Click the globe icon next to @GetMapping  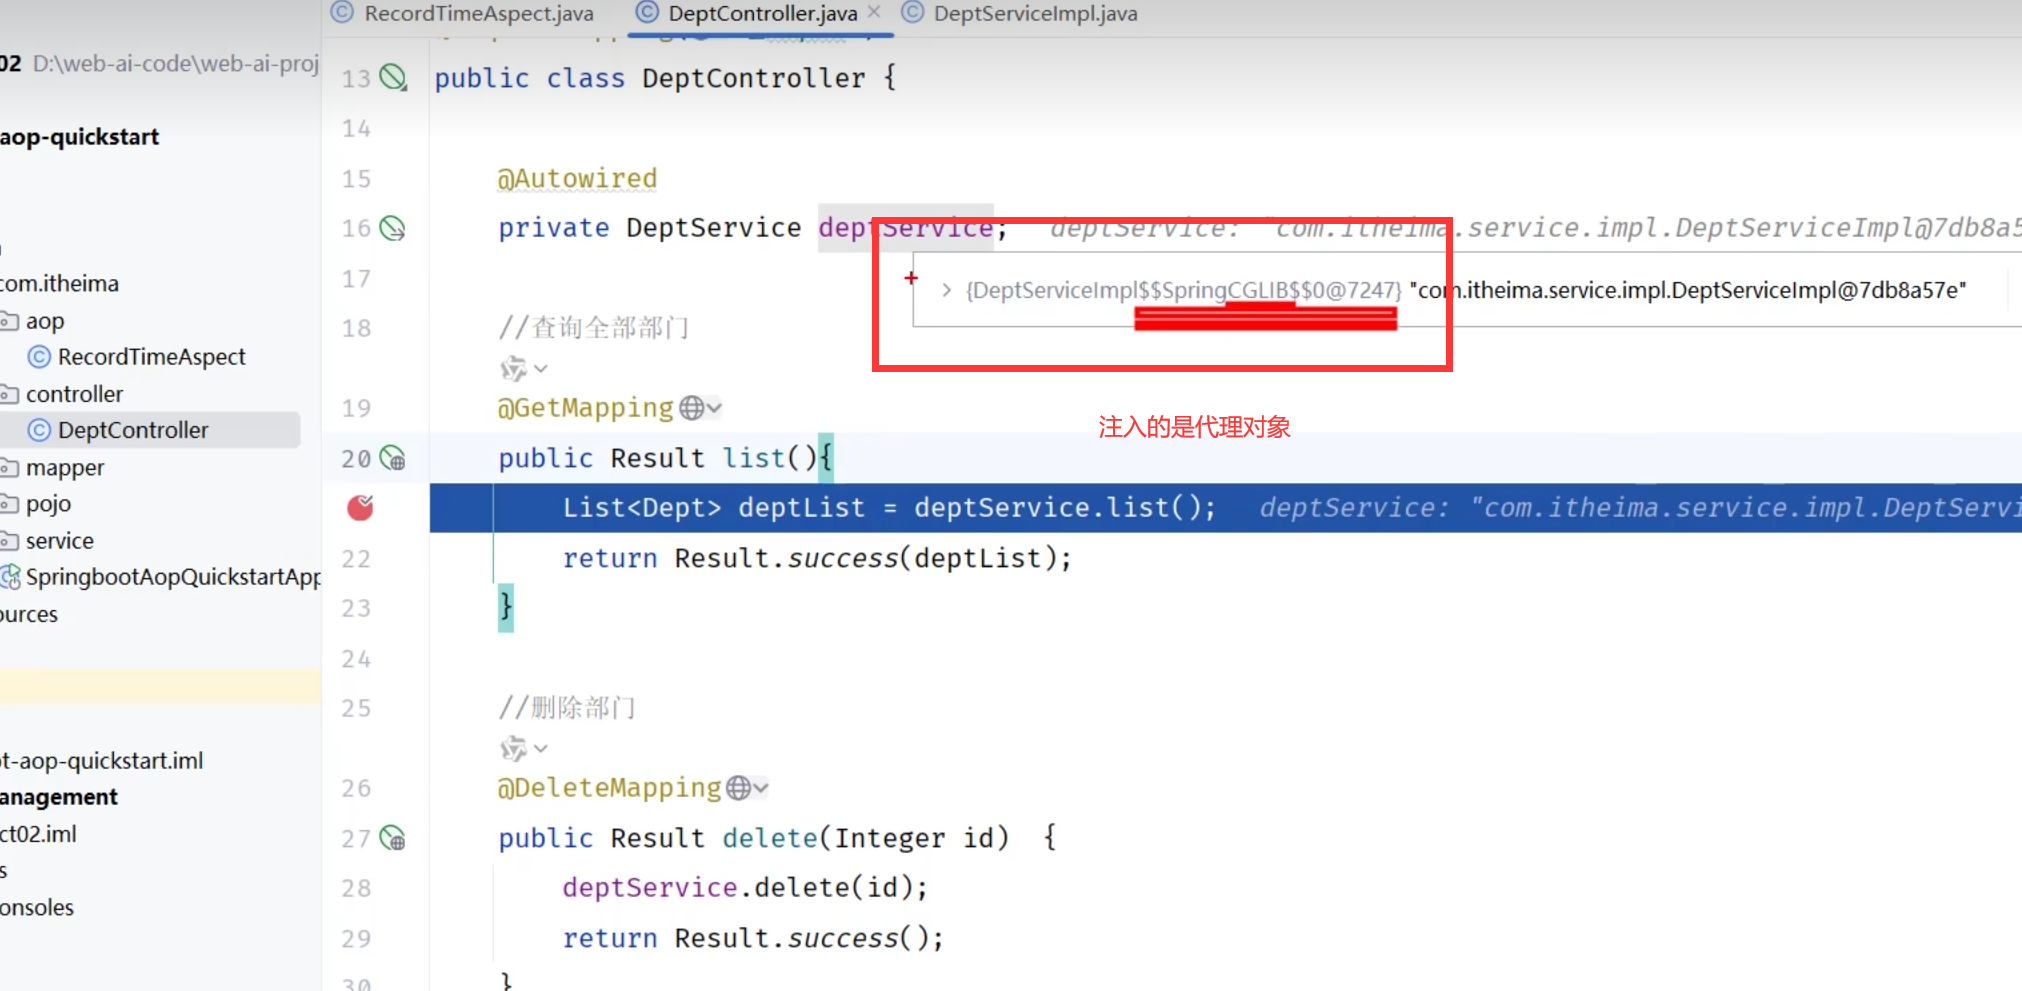[x=691, y=408]
